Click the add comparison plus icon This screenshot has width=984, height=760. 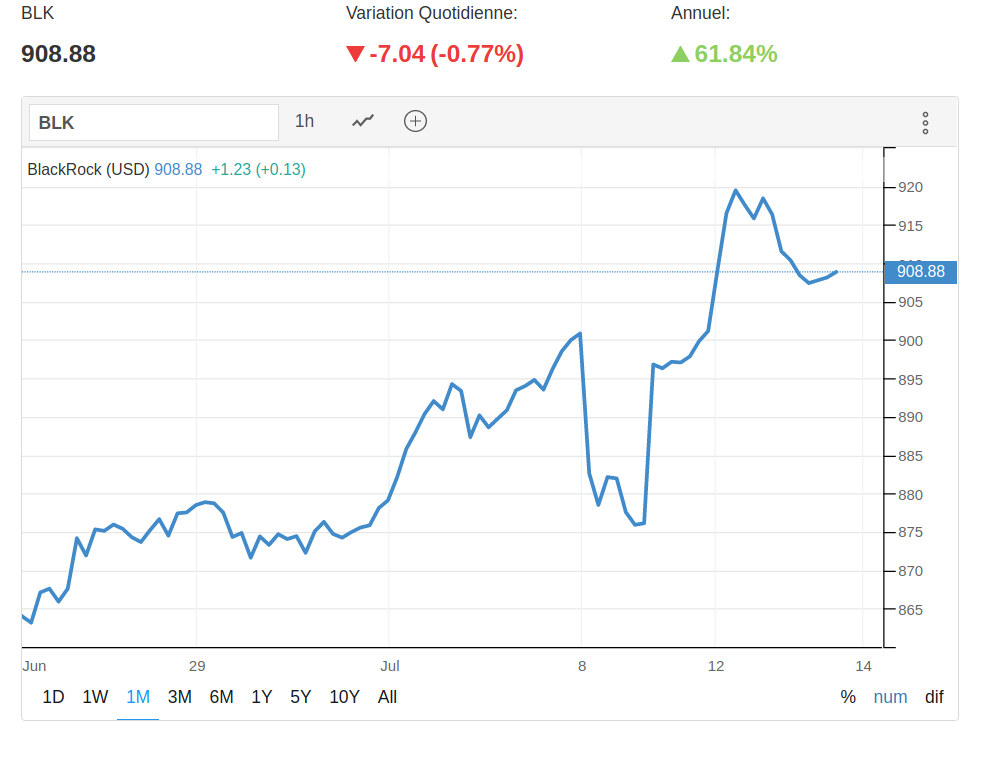415,121
